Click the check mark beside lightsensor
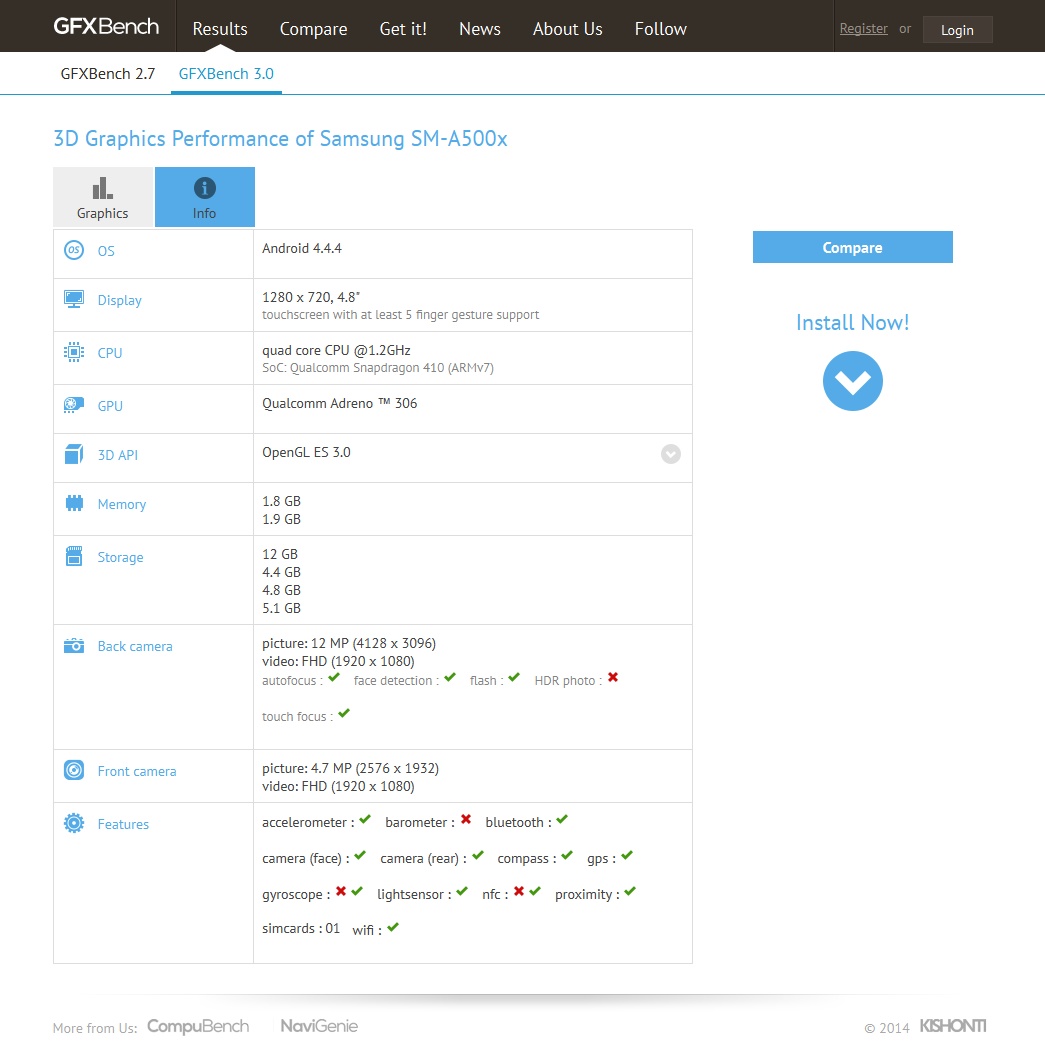 click(462, 892)
